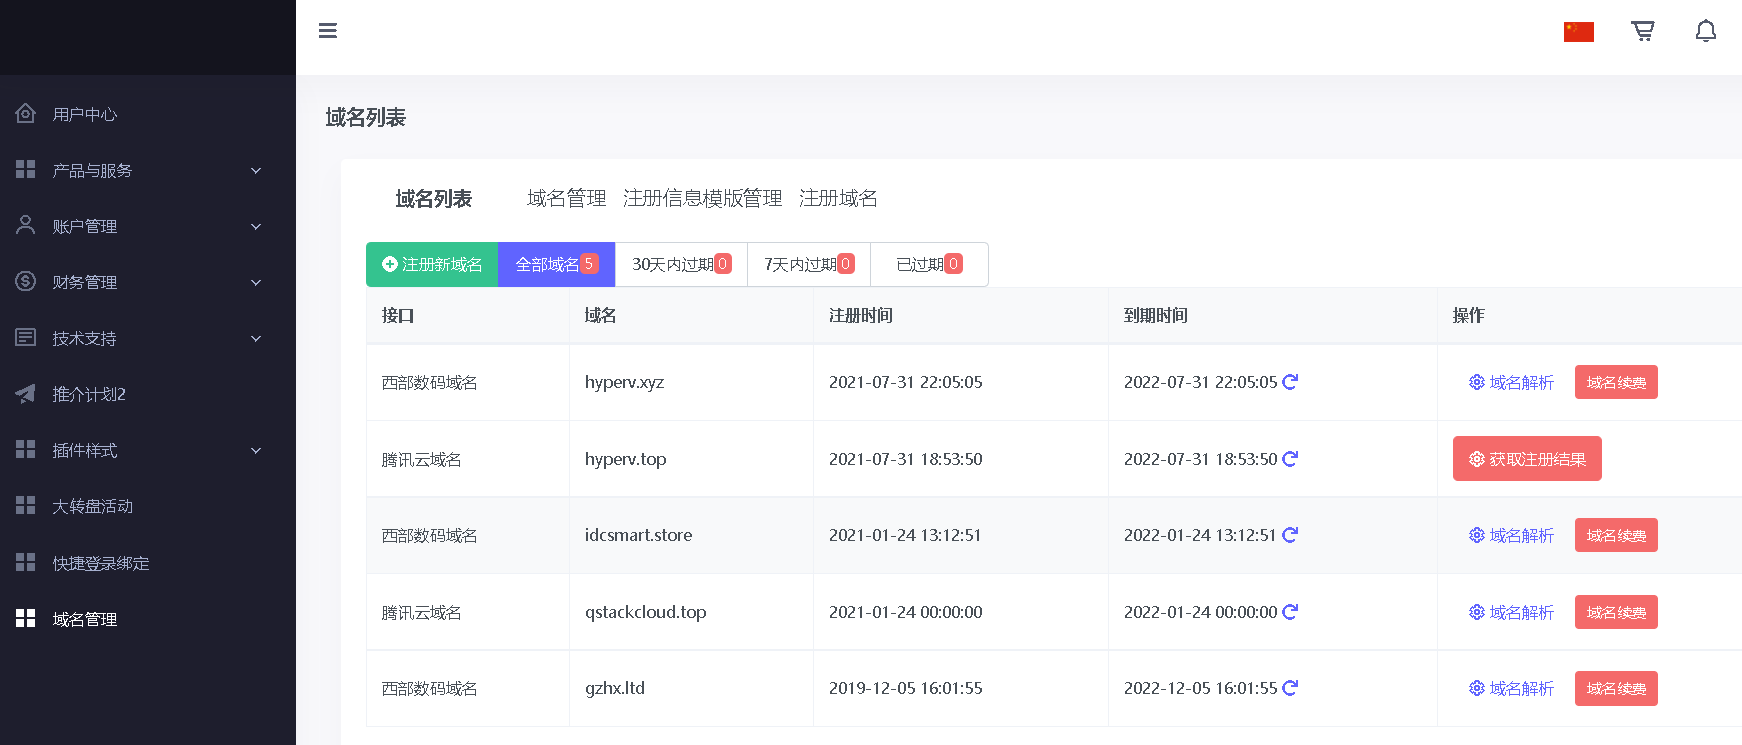The image size is (1742, 745).
Task: Click the Chinese flag language icon
Action: (x=1579, y=32)
